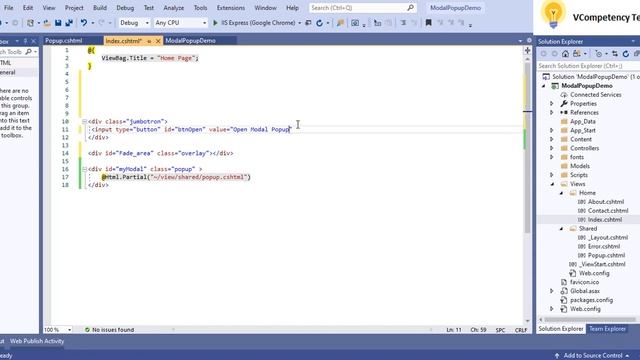Click the Refresh icon in Solution Explorer
This screenshot has height=360, width=640.
click(x=626, y=54)
